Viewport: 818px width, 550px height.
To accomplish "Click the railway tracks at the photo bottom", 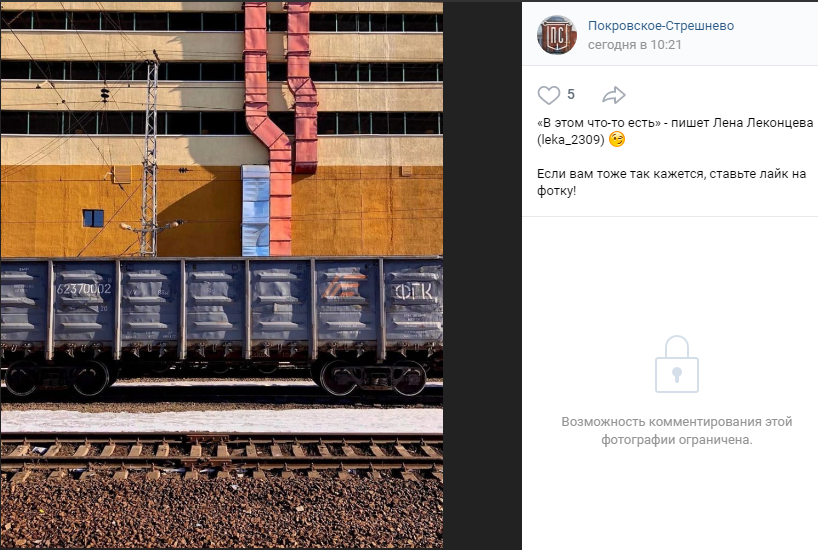I will coord(222,457).
